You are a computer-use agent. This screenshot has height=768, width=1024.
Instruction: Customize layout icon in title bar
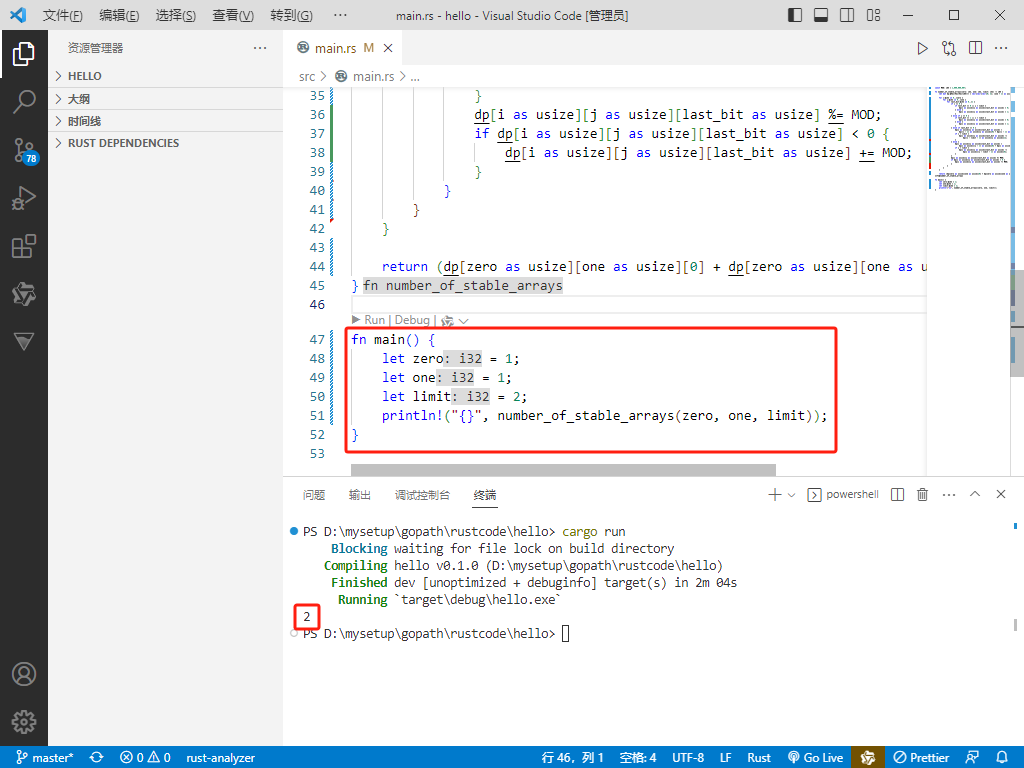coord(873,15)
